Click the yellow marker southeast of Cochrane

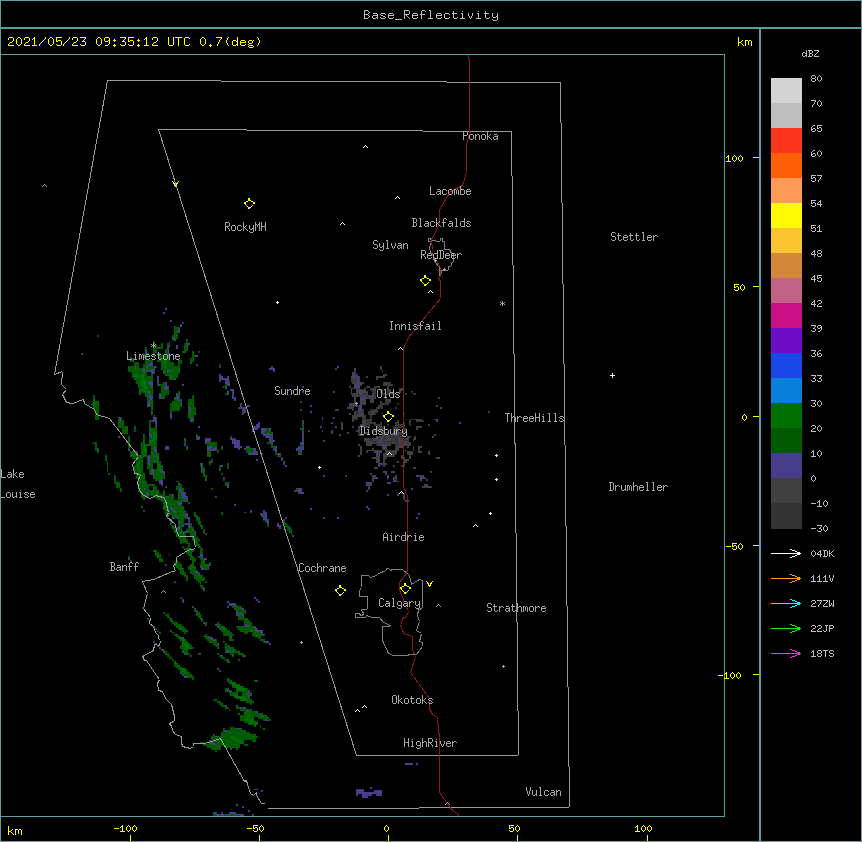click(340, 590)
